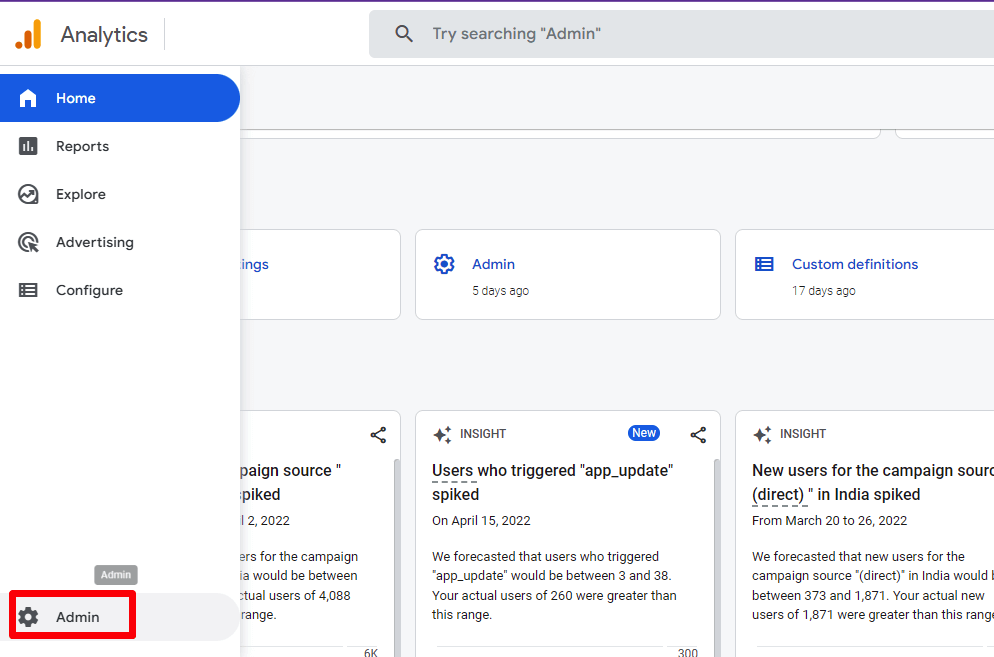Viewport: 994px width, 657px height.
Task: Click the Analytics title text
Action: [x=104, y=35]
